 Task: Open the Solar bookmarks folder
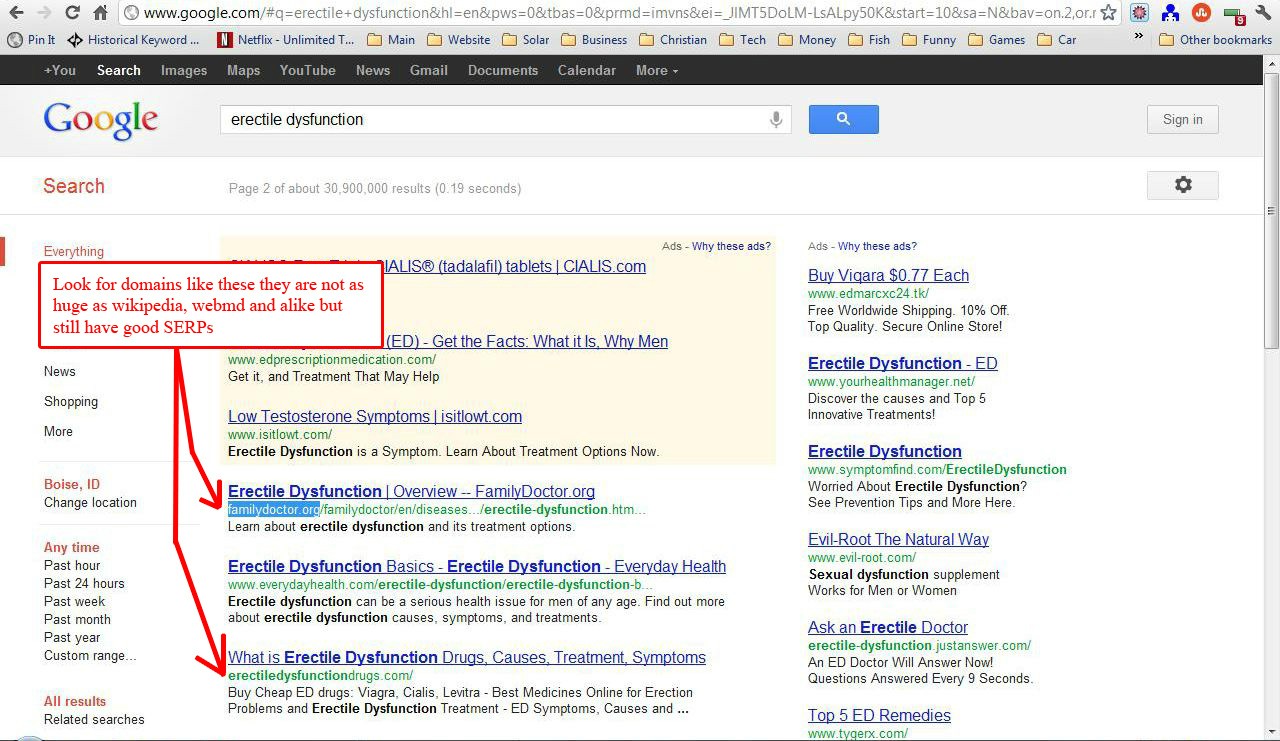(x=525, y=40)
